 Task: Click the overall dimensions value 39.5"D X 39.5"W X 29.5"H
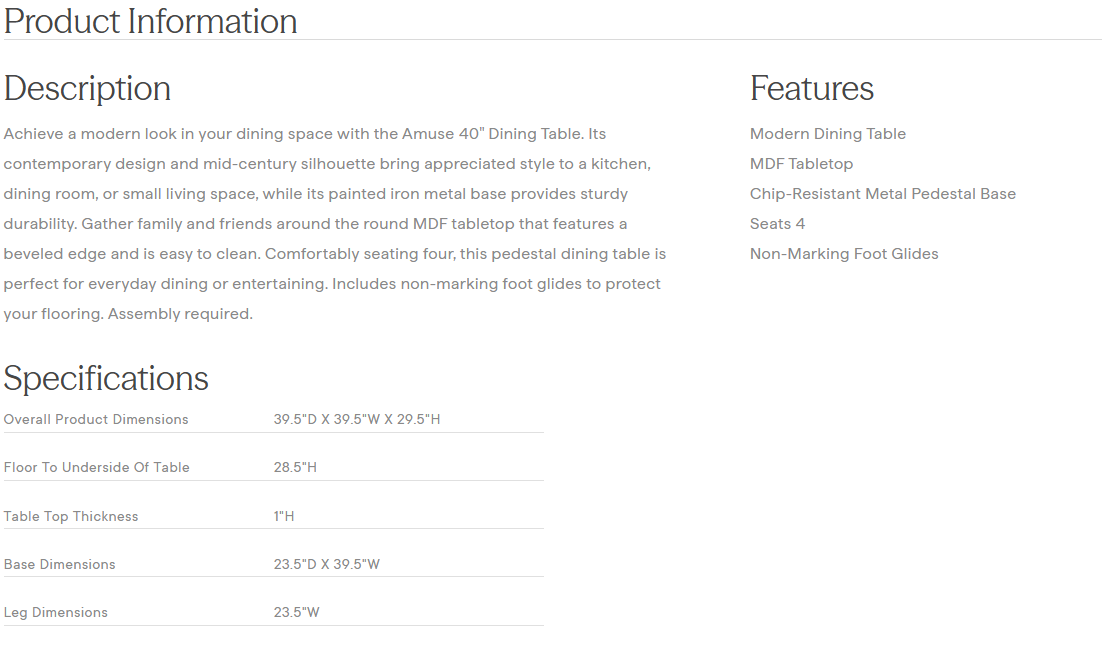tap(356, 419)
